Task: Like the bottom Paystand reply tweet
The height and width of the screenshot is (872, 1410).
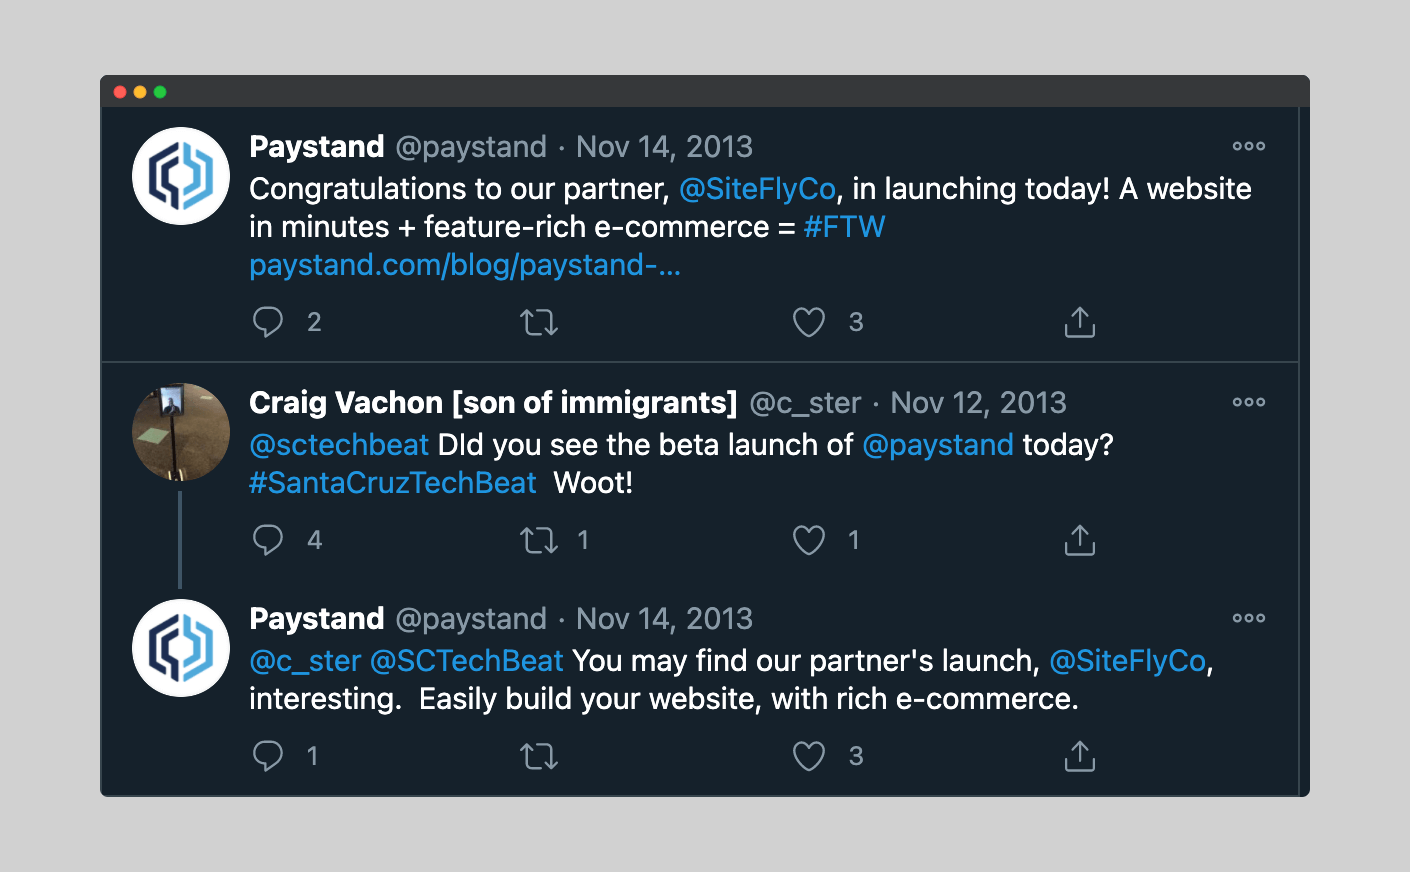Action: (809, 756)
